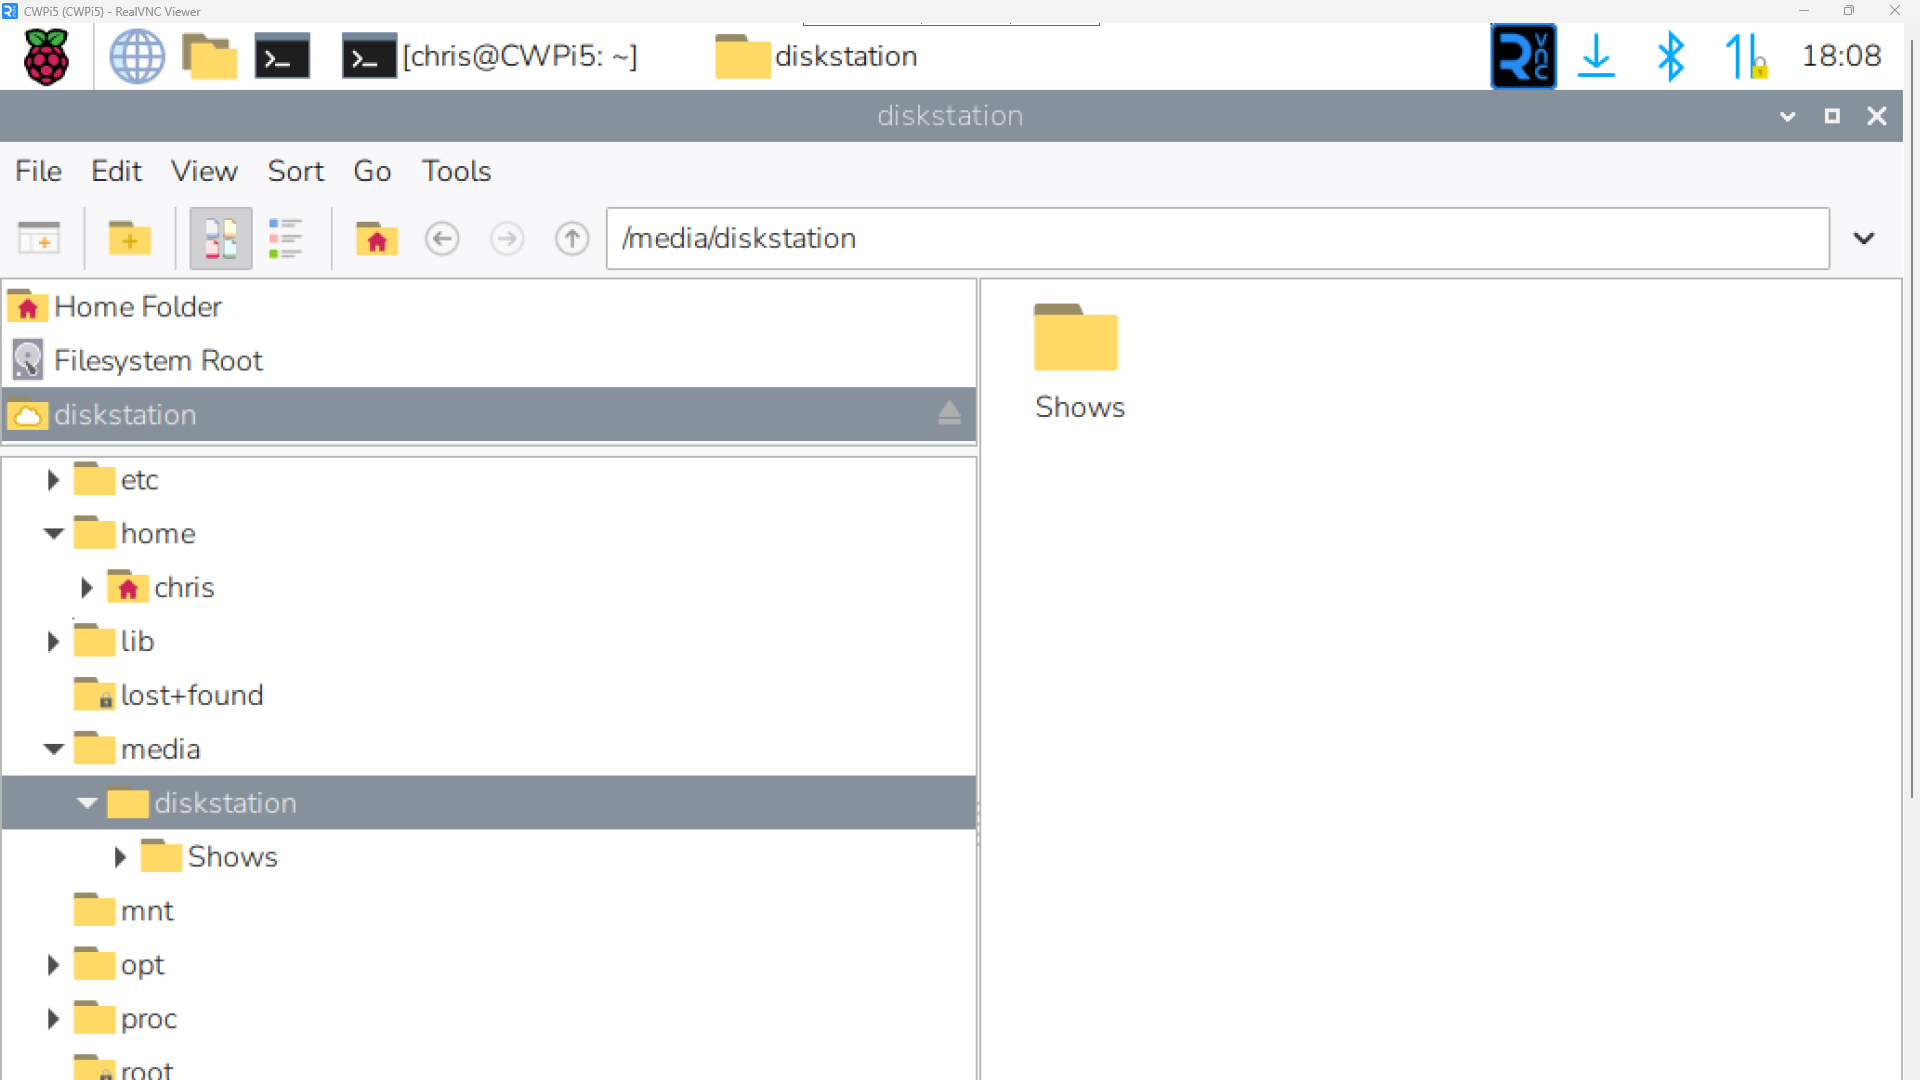
Task: Click the Back navigation arrow
Action: pyautogui.click(x=442, y=238)
